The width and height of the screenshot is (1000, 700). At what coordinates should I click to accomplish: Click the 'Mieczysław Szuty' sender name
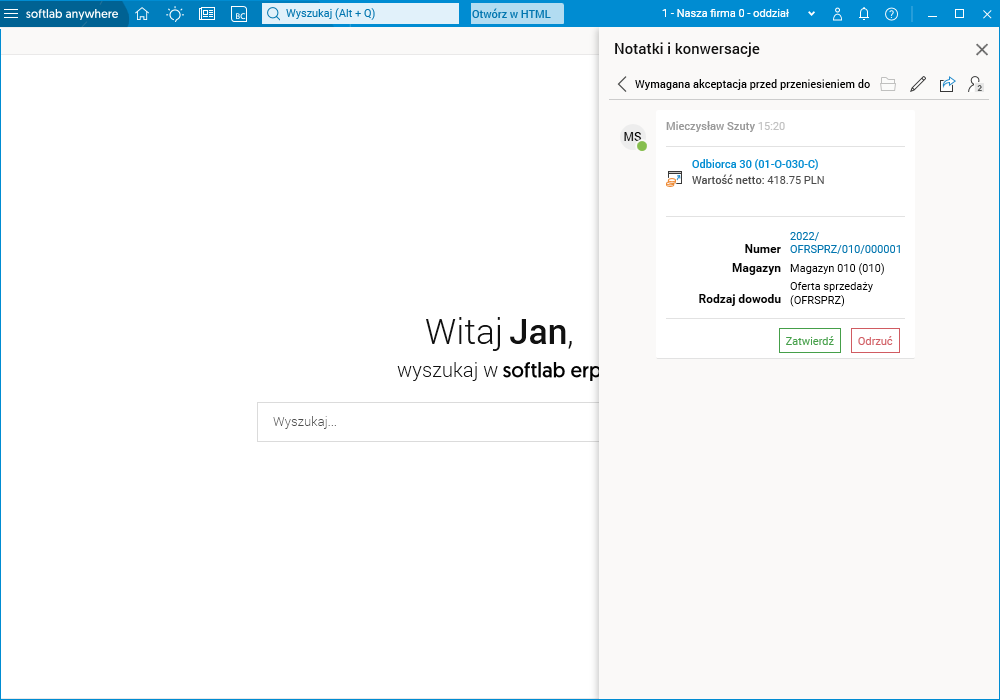coord(710,126)
